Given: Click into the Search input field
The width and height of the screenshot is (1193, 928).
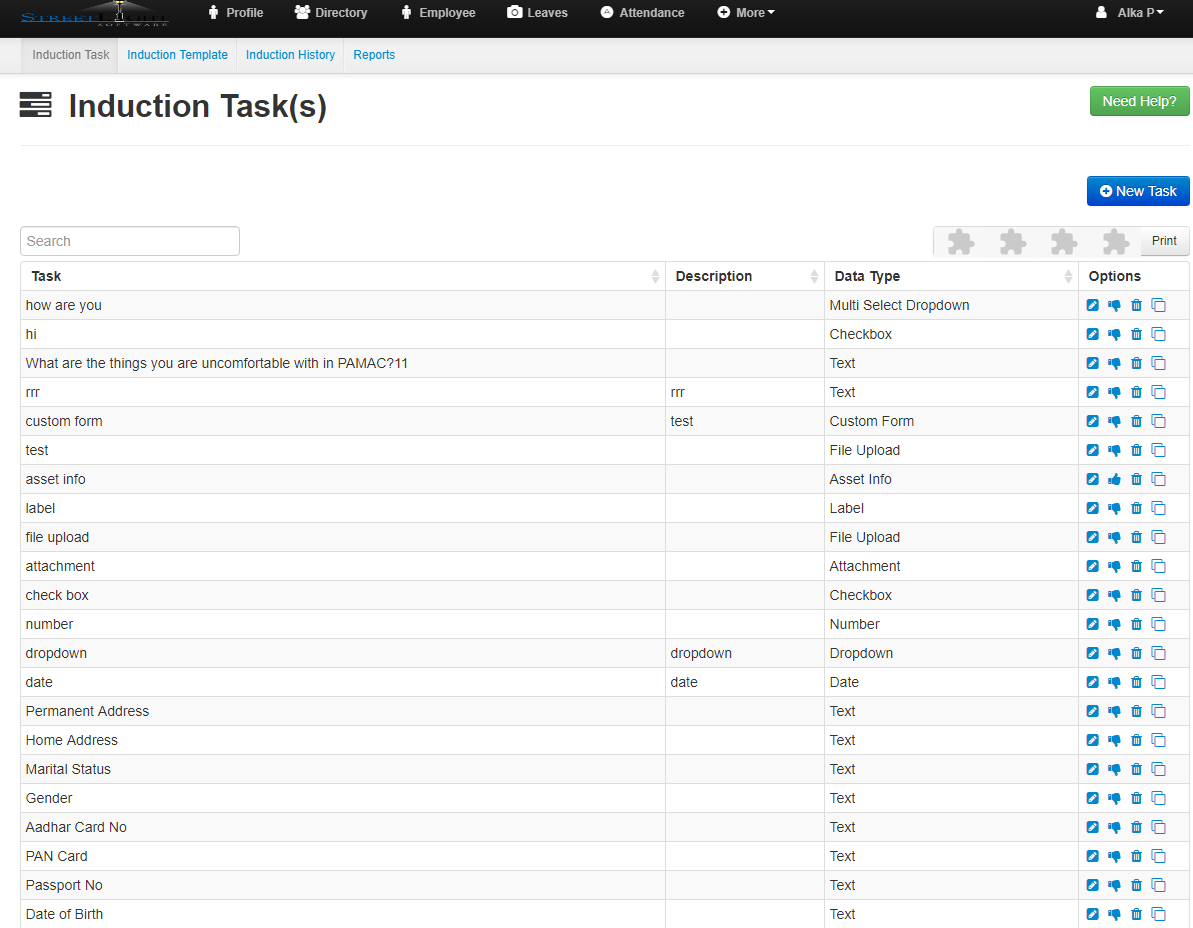Looking at the screenshot, I should [130, 241].
